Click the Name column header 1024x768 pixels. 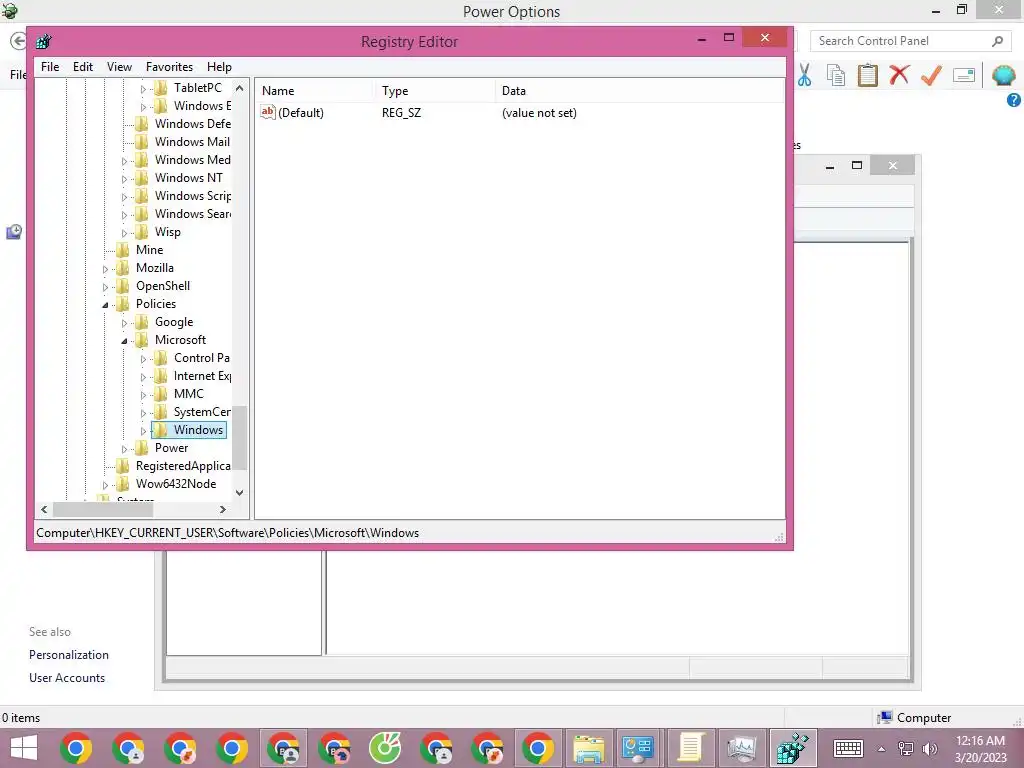[x=315, y=91]
